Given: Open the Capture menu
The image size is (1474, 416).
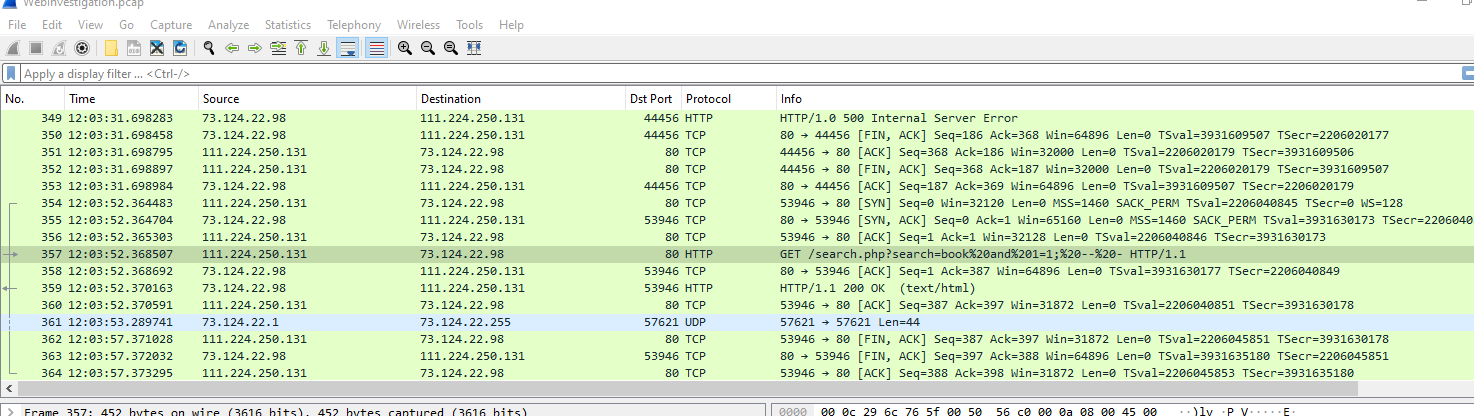Looking at the screenshot, I should (x=171, y=24).
